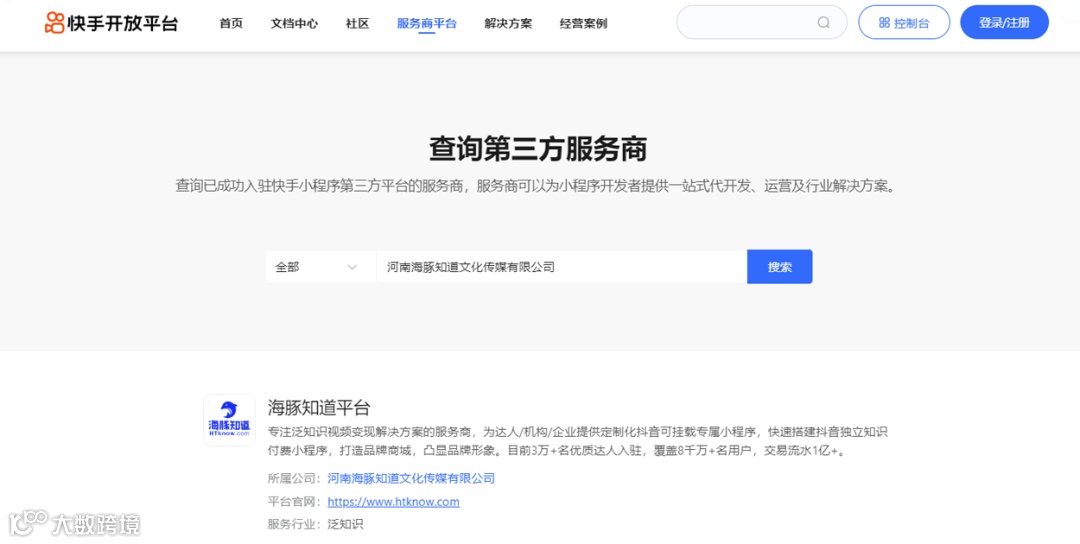
Task: Select the 服务商平台 nav tab
Action: click(x=426, y=23)
